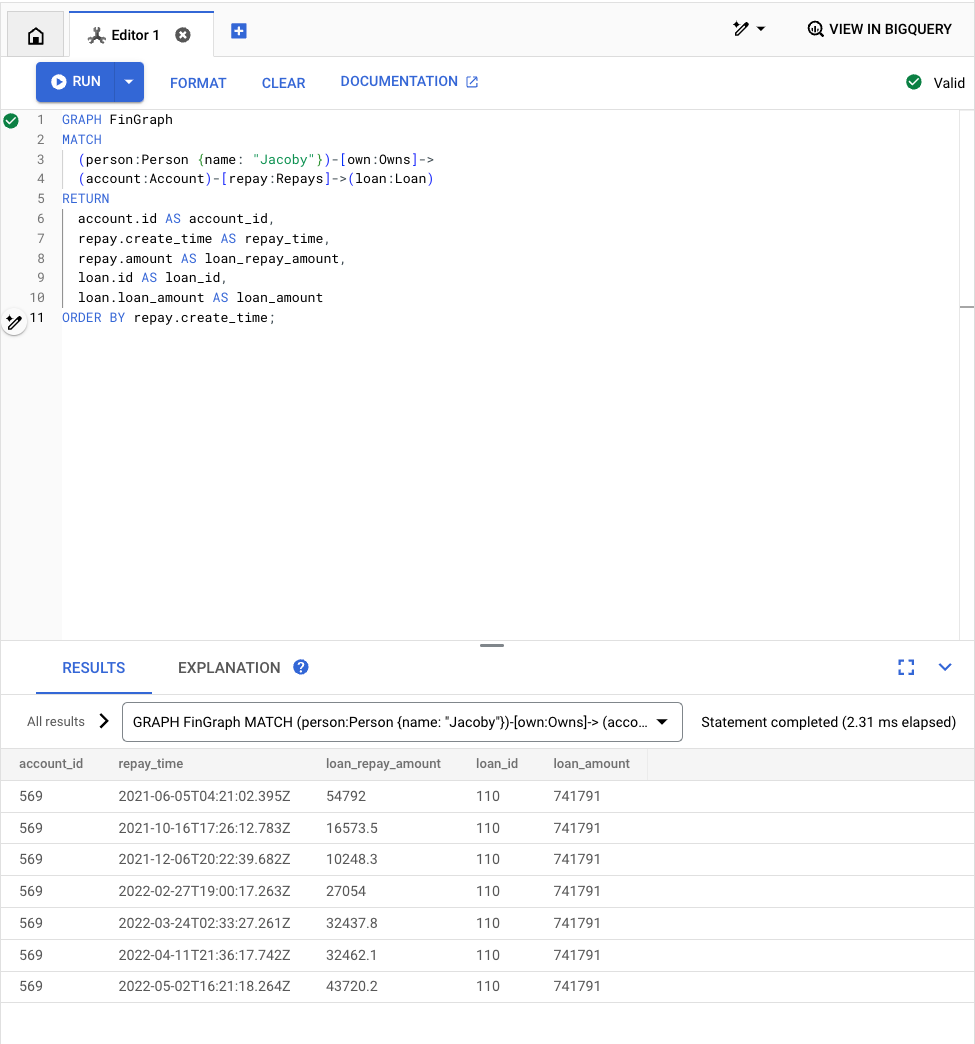Switch to the Explanation tab
This screenshot has height=1044, width=975.
[x=229, y=668]
